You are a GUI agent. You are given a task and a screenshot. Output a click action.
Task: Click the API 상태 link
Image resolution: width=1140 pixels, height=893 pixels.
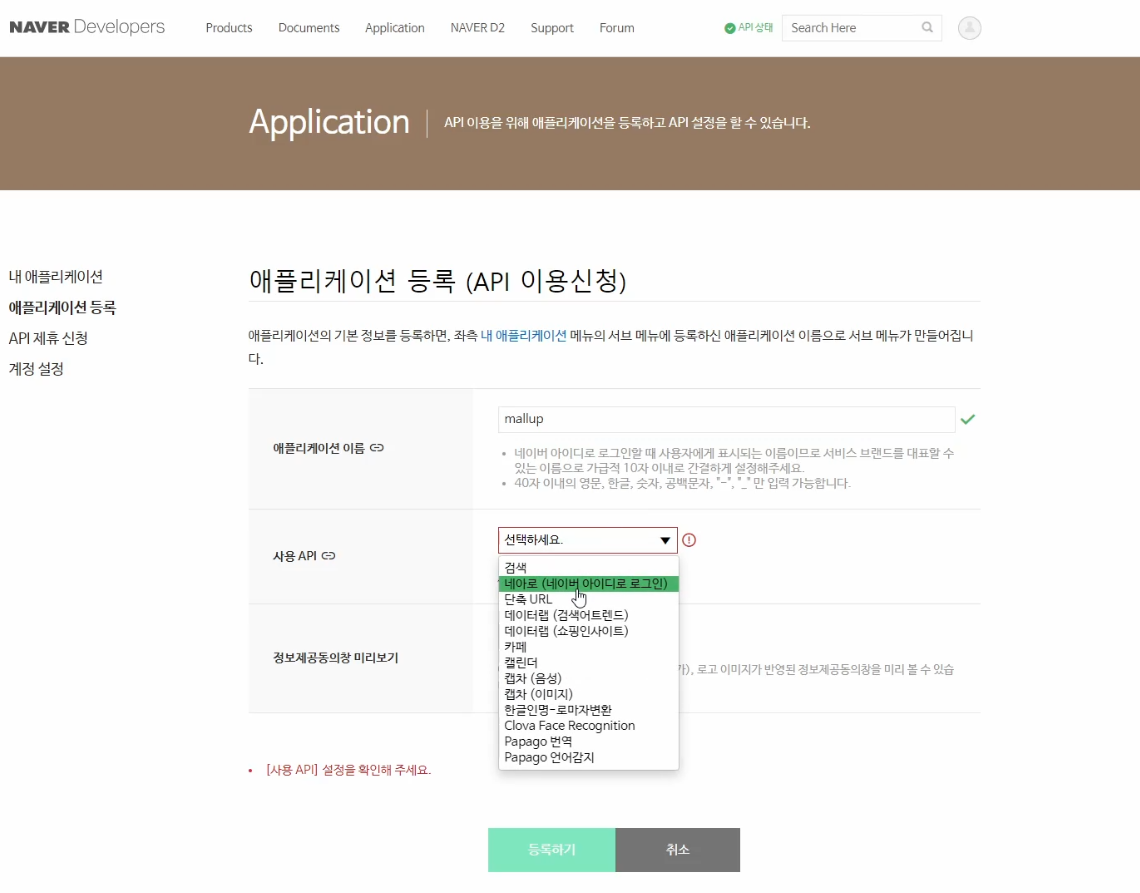(755, 28)
